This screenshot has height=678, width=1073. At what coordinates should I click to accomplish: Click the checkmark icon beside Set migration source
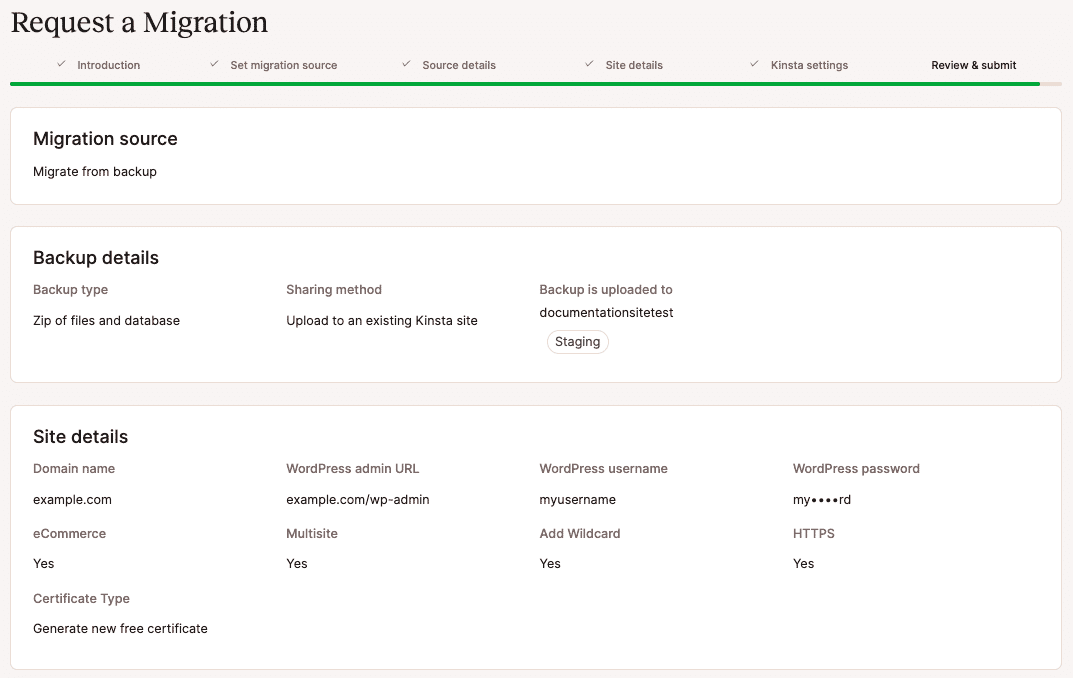(x=214, y=64)
